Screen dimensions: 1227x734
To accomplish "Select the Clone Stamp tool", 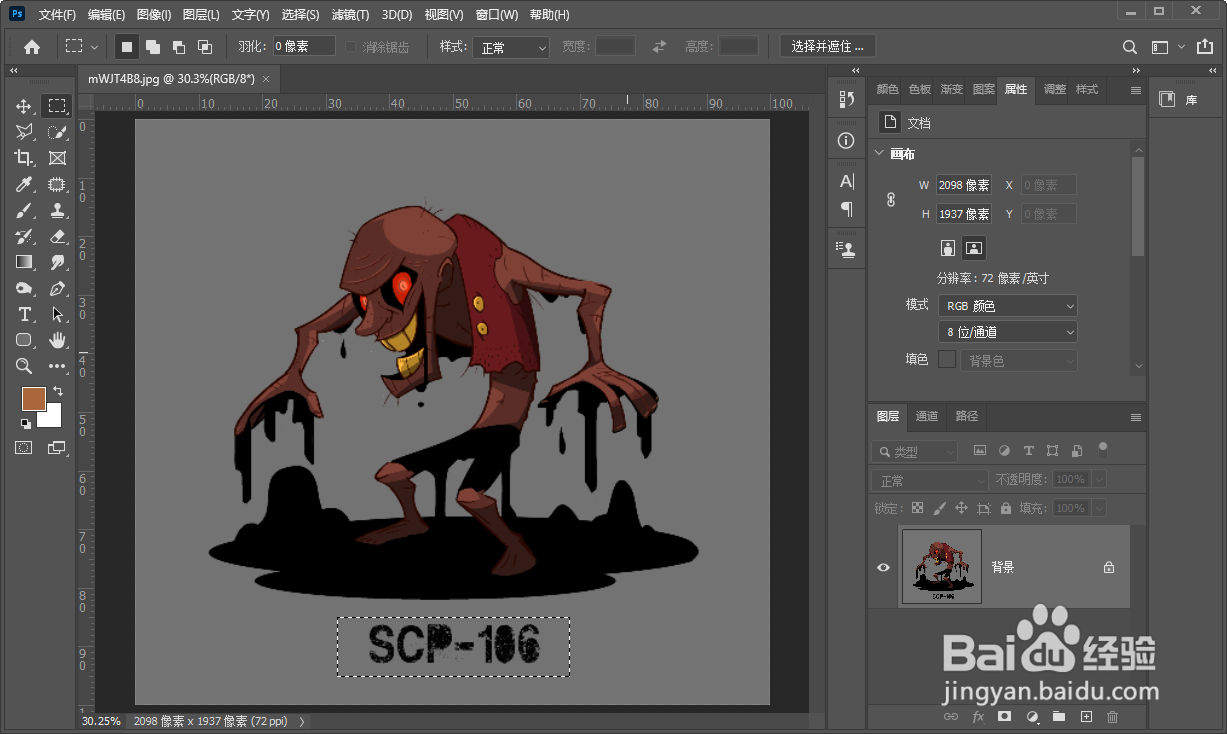I will click(x=57, y=210).
